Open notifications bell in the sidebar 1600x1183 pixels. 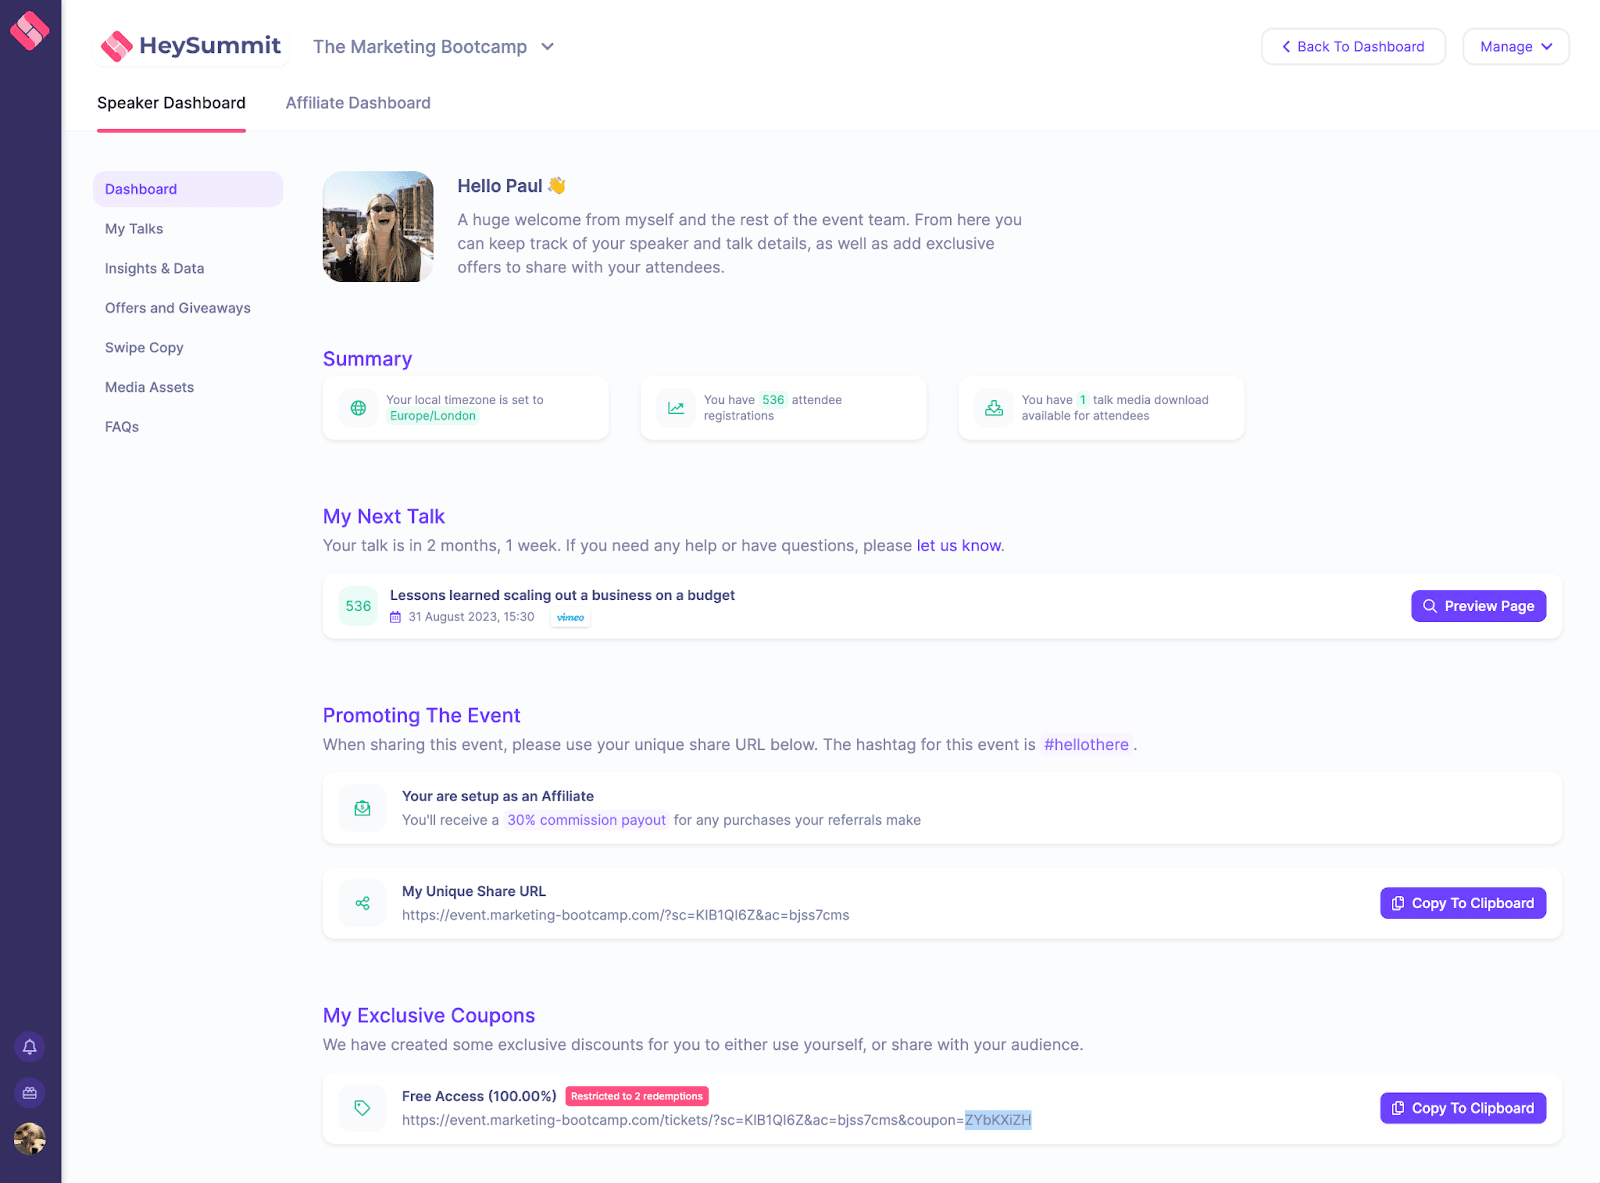(x=30, y=1047)
